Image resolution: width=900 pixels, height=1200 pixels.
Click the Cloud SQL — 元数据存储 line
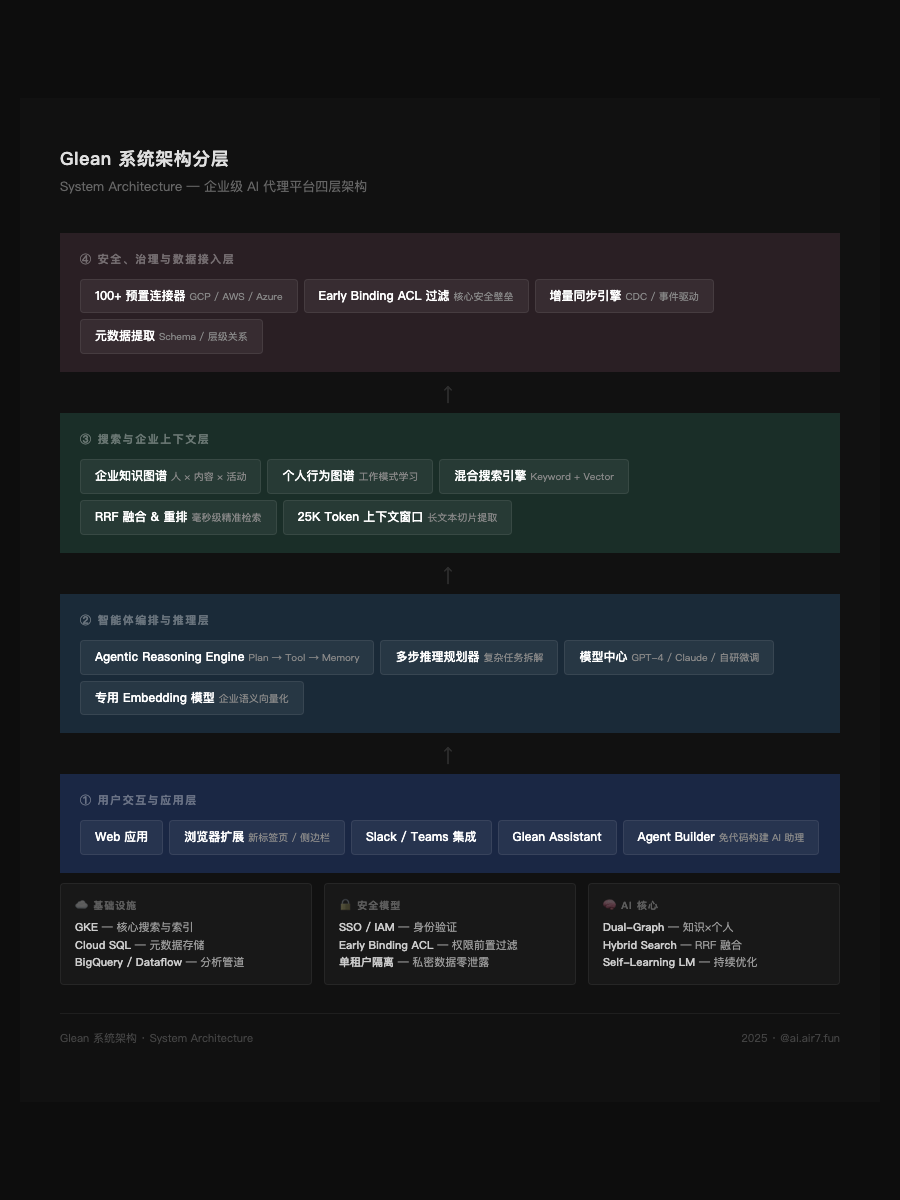point(140,945)
